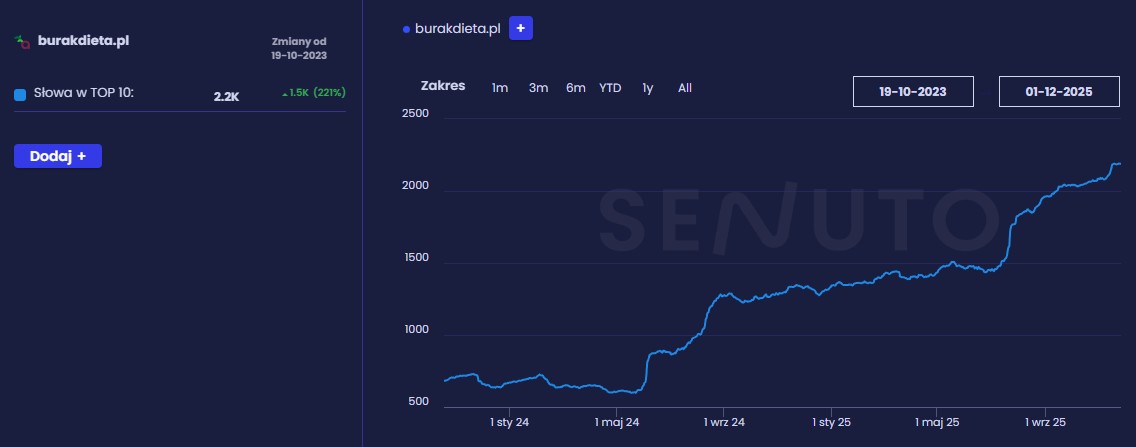
Task: Select the 6m range option
Action: tap(575, 88)
